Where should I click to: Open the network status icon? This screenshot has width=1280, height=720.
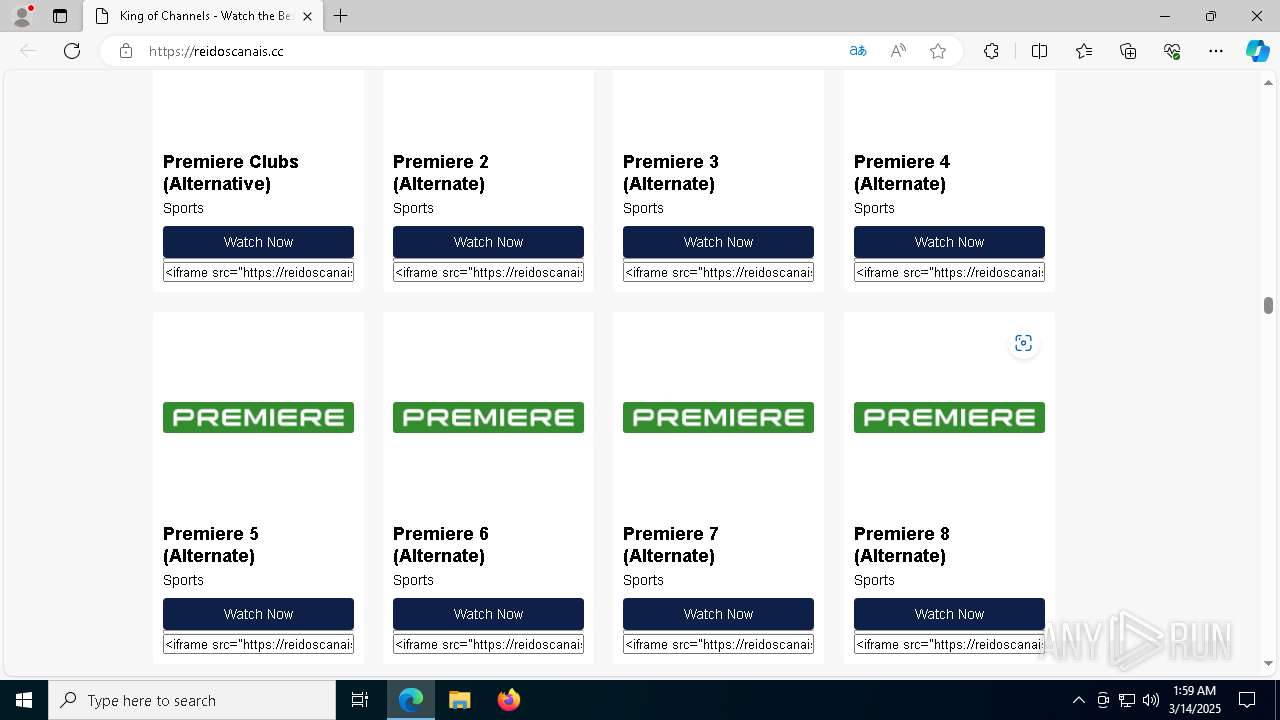(1127, 700)
